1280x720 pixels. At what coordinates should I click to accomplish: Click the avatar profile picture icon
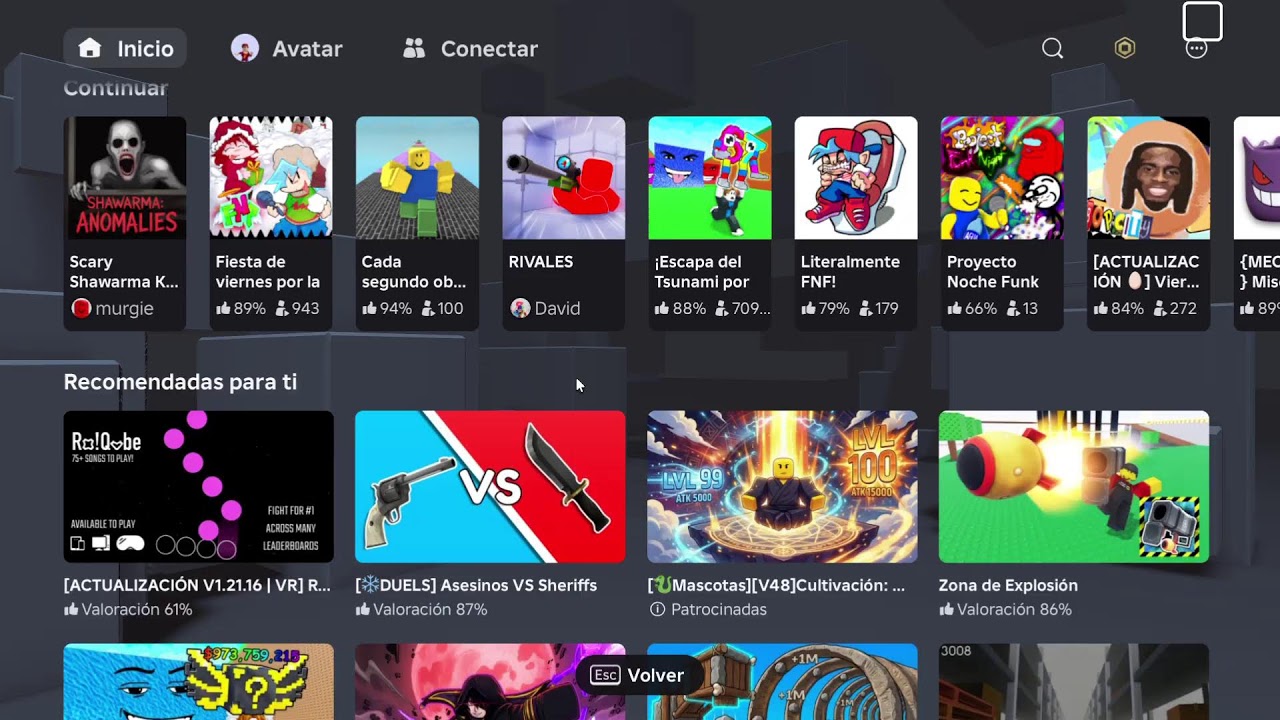pos(244,48)
